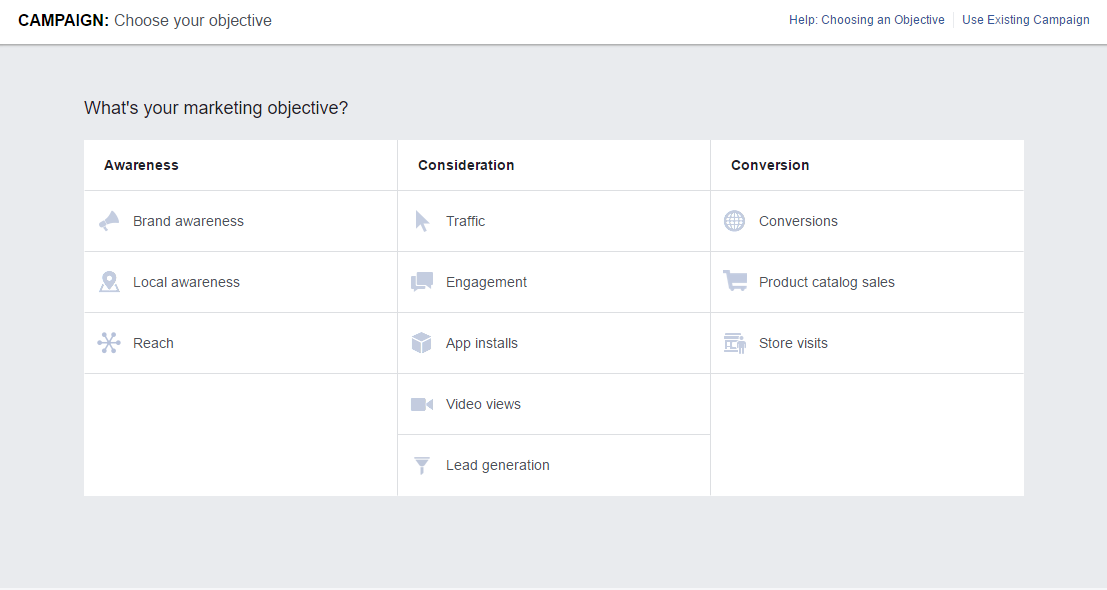Click the Use Existing Campaign link
This screenshot has width=1107, height=590.
click(x=1025, y=20)
